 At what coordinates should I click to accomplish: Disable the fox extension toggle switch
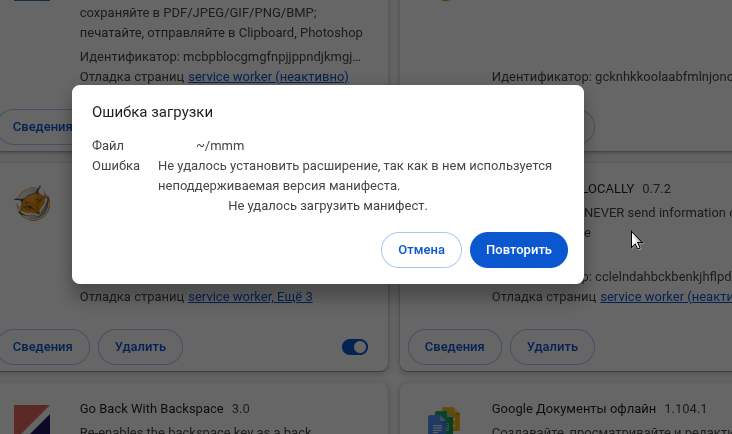[355, 347]
